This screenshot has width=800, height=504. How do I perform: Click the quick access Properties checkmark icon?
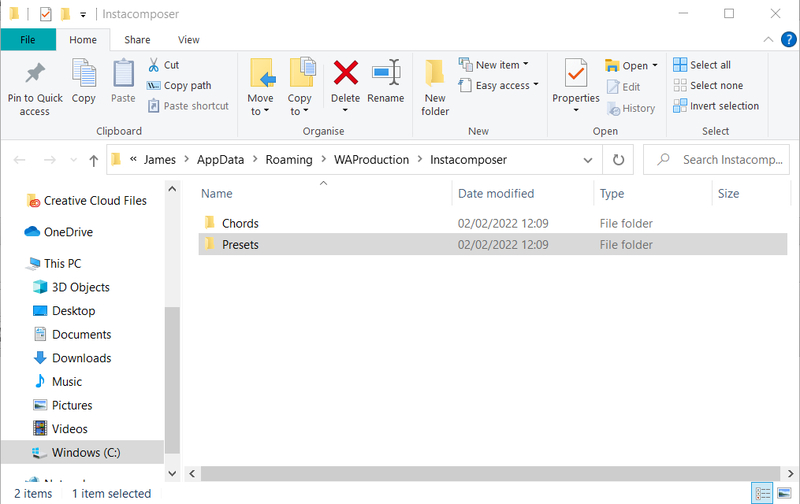[x=45, y=14]
